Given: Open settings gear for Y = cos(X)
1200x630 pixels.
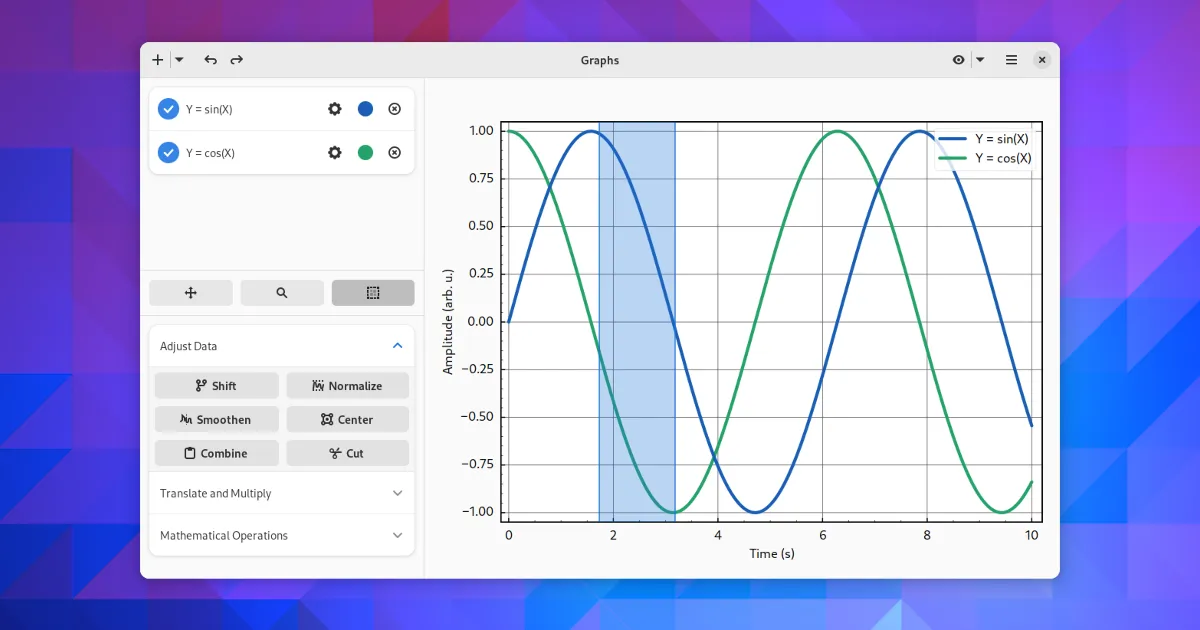Looking at the screenshot, I should (x=335, y=153).
